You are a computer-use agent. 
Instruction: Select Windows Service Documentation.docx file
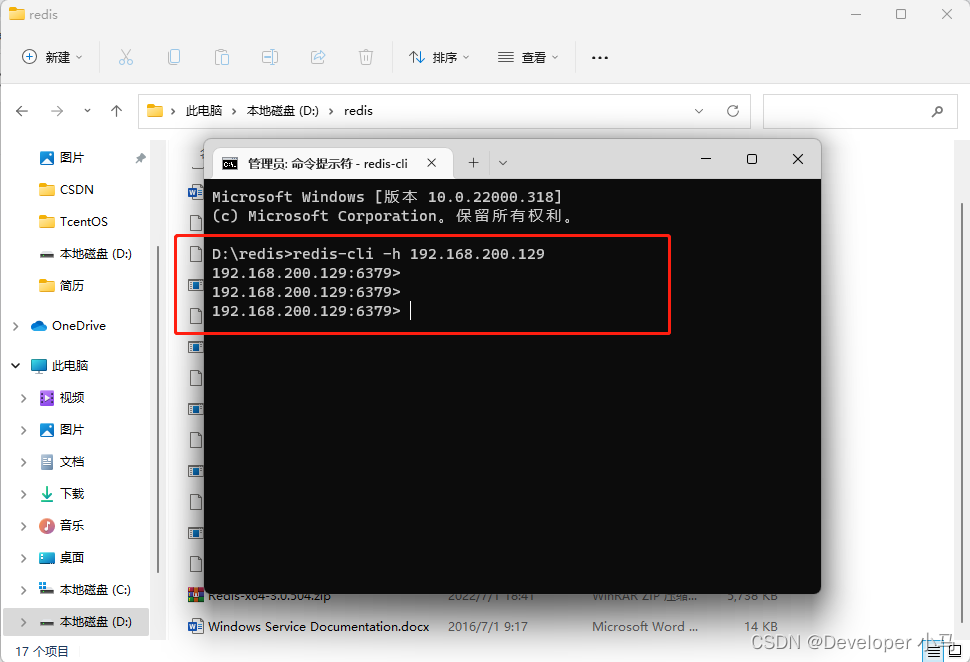pyautogui.click(x=319, y=627)
